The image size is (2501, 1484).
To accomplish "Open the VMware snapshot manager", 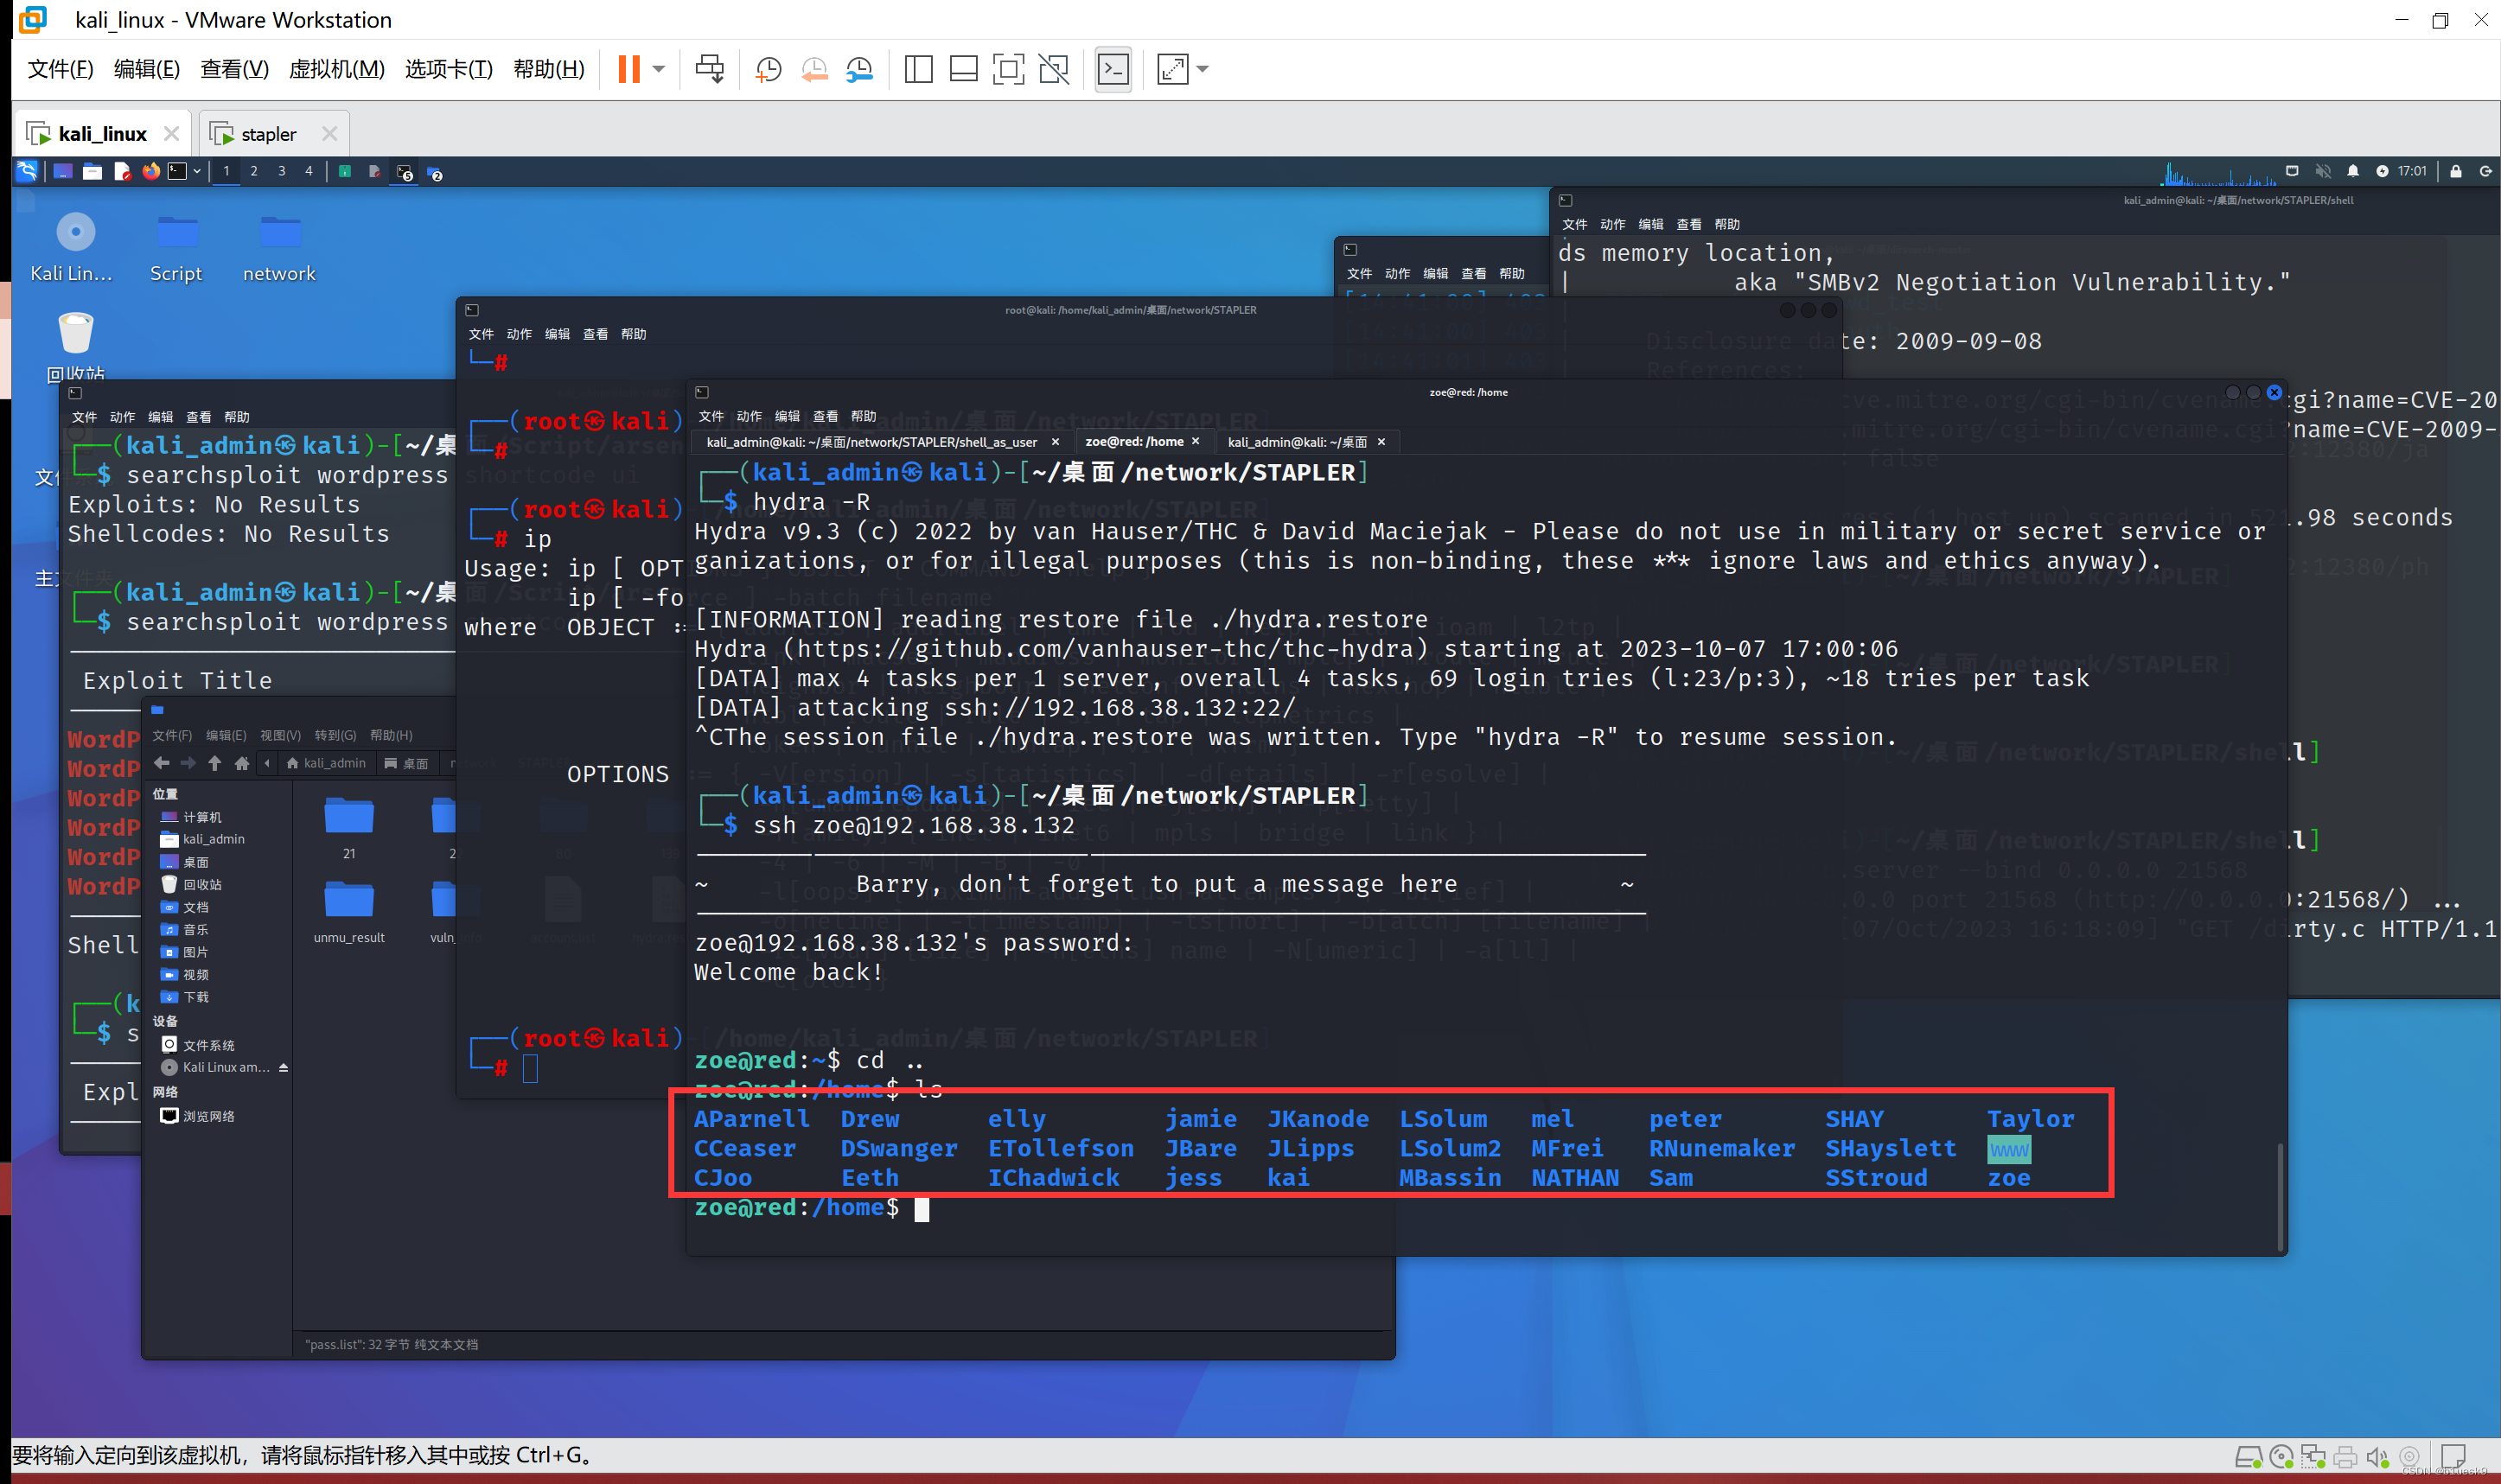I will 859,68.
